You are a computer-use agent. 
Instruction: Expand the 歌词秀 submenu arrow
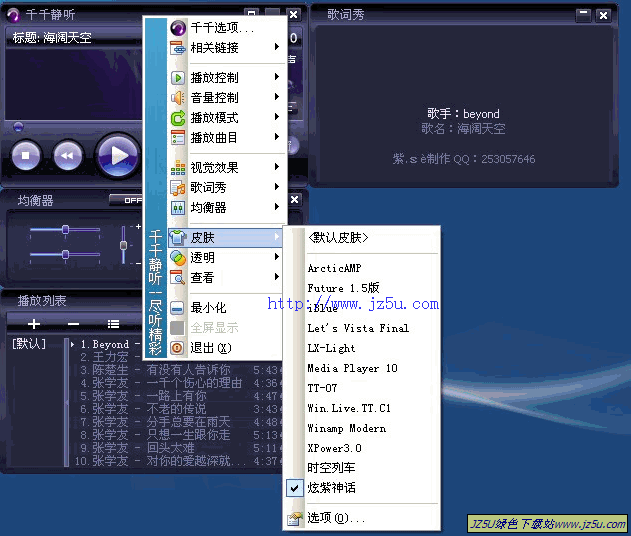tap(276, 187)
